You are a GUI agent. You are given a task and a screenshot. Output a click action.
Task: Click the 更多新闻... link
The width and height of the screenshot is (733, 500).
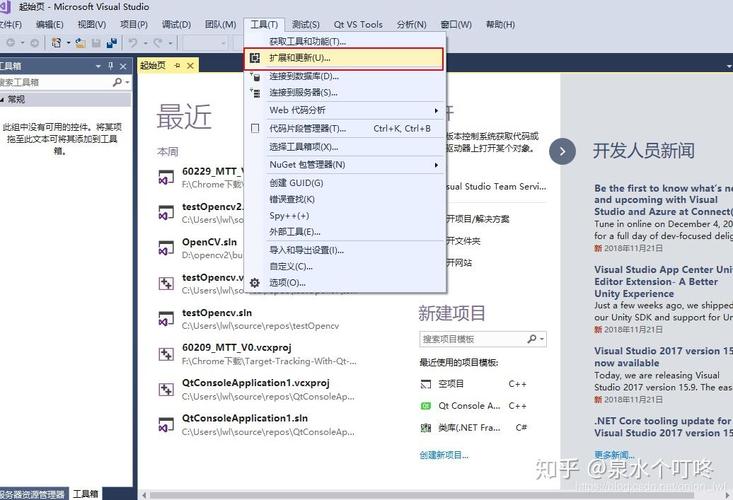[x=614, y=454]
